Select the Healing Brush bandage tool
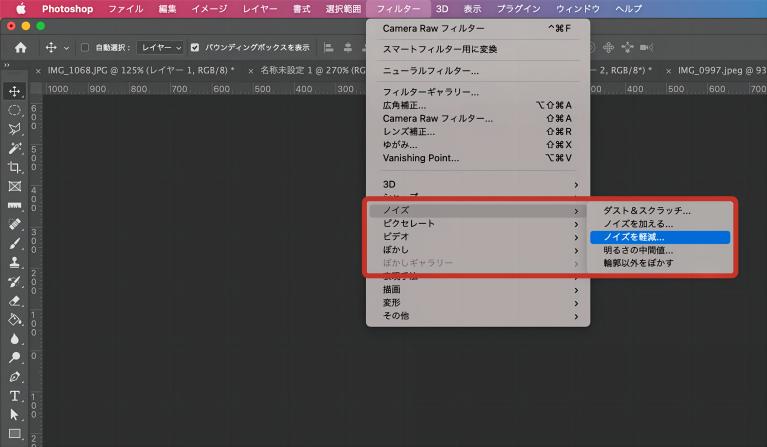The image size is (767, 447). tap(15, 224)
